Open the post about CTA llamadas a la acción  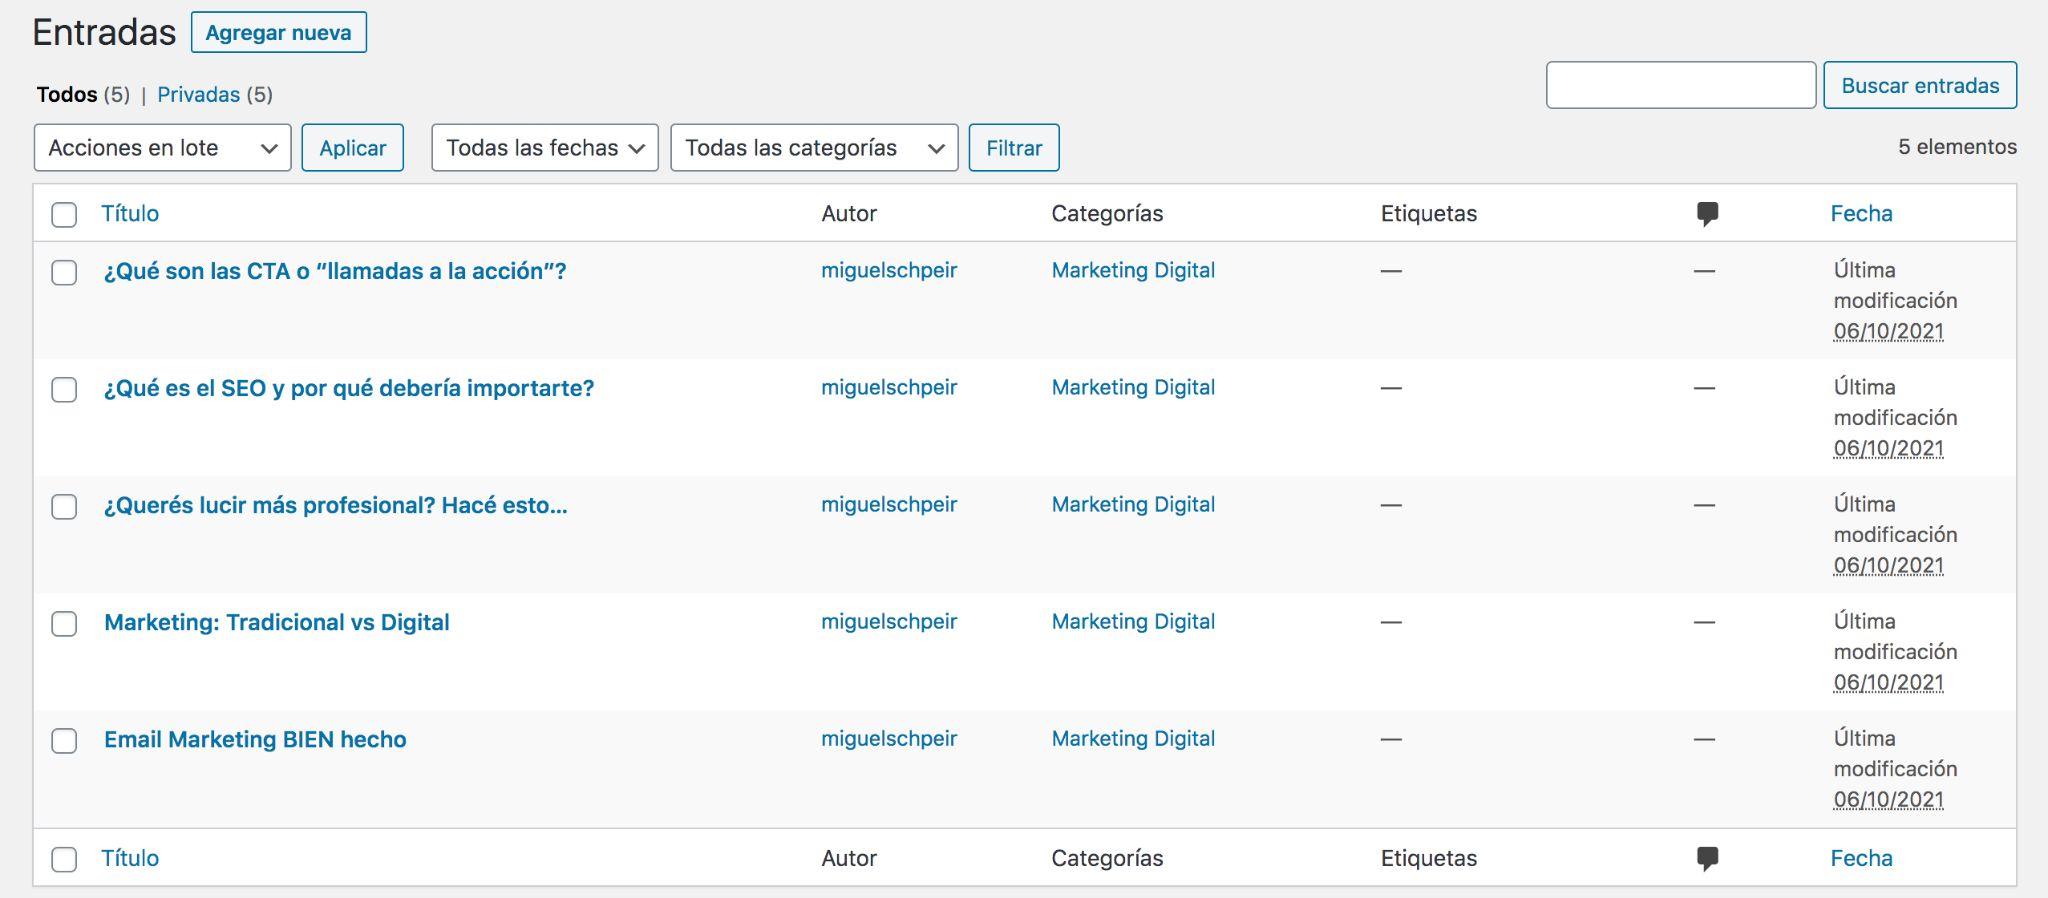335,271
